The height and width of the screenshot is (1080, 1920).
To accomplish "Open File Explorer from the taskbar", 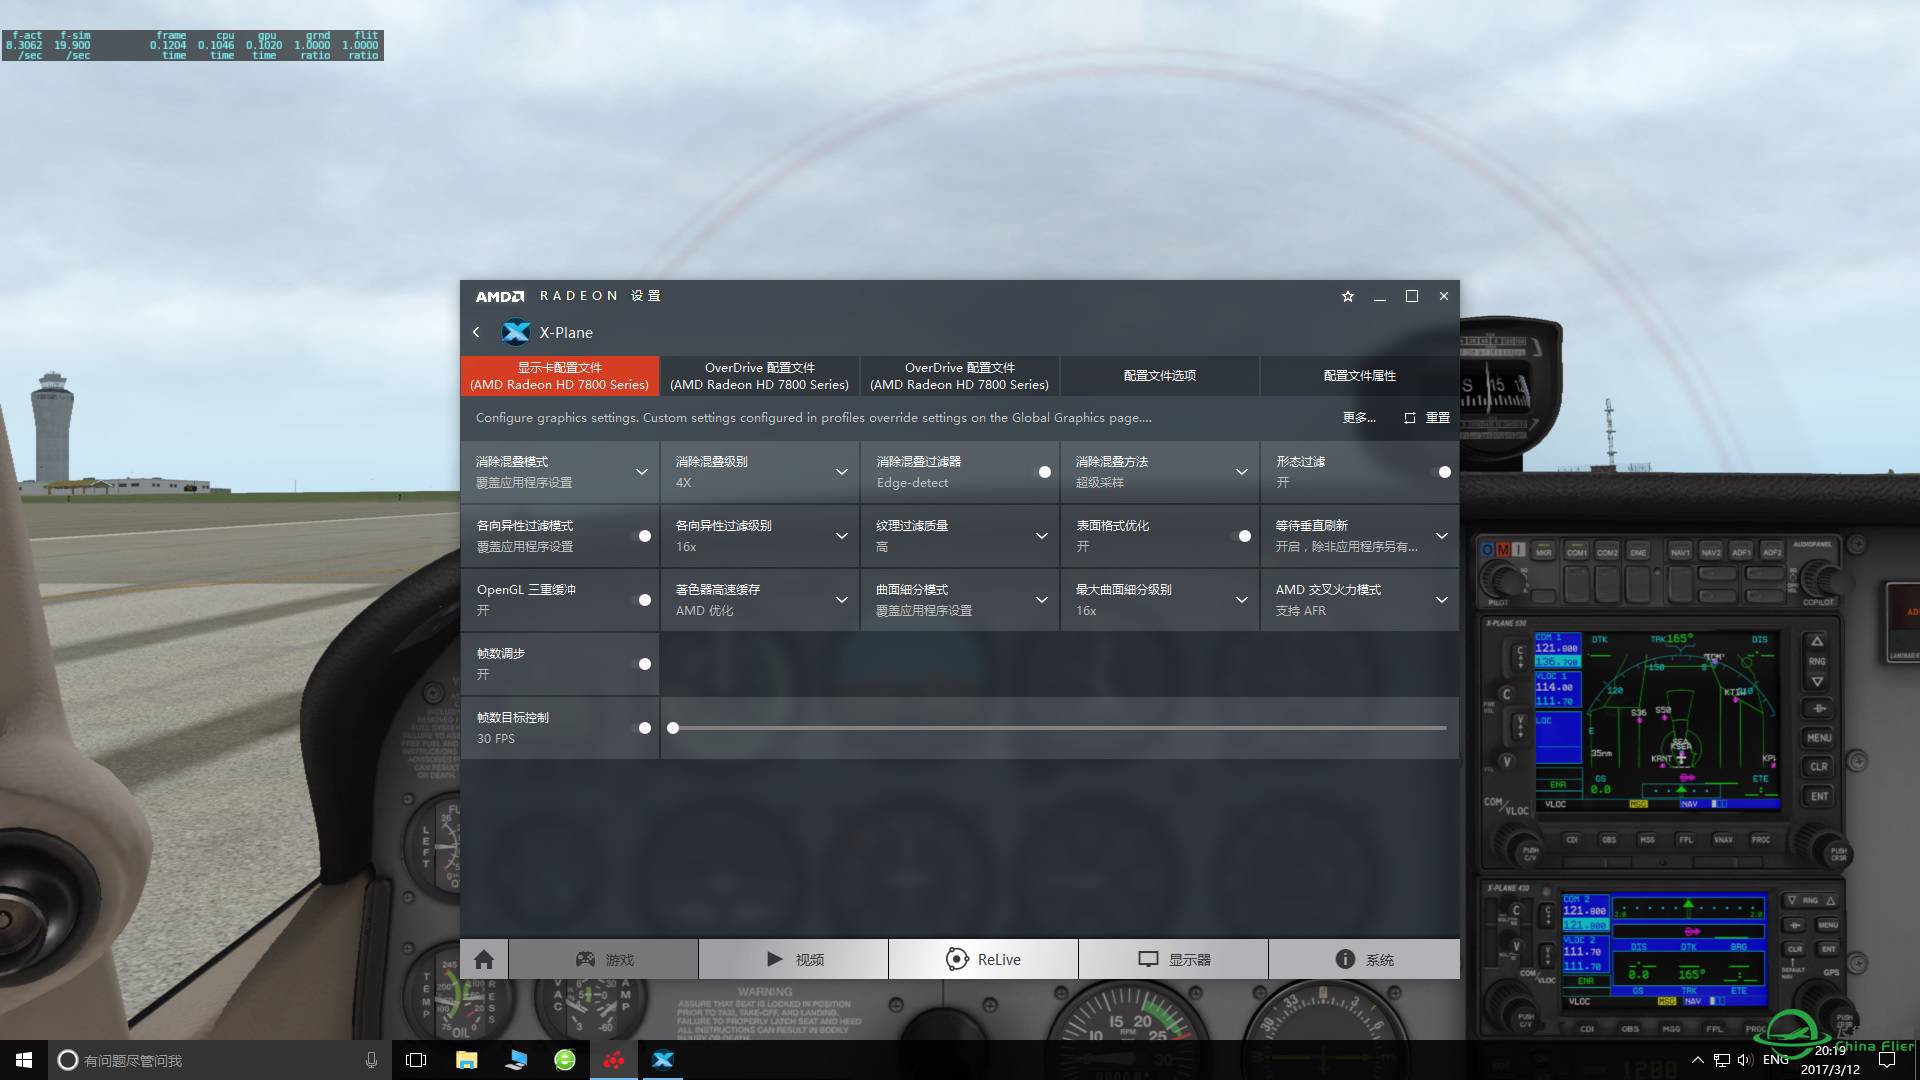I will (x=466, y=1060).
